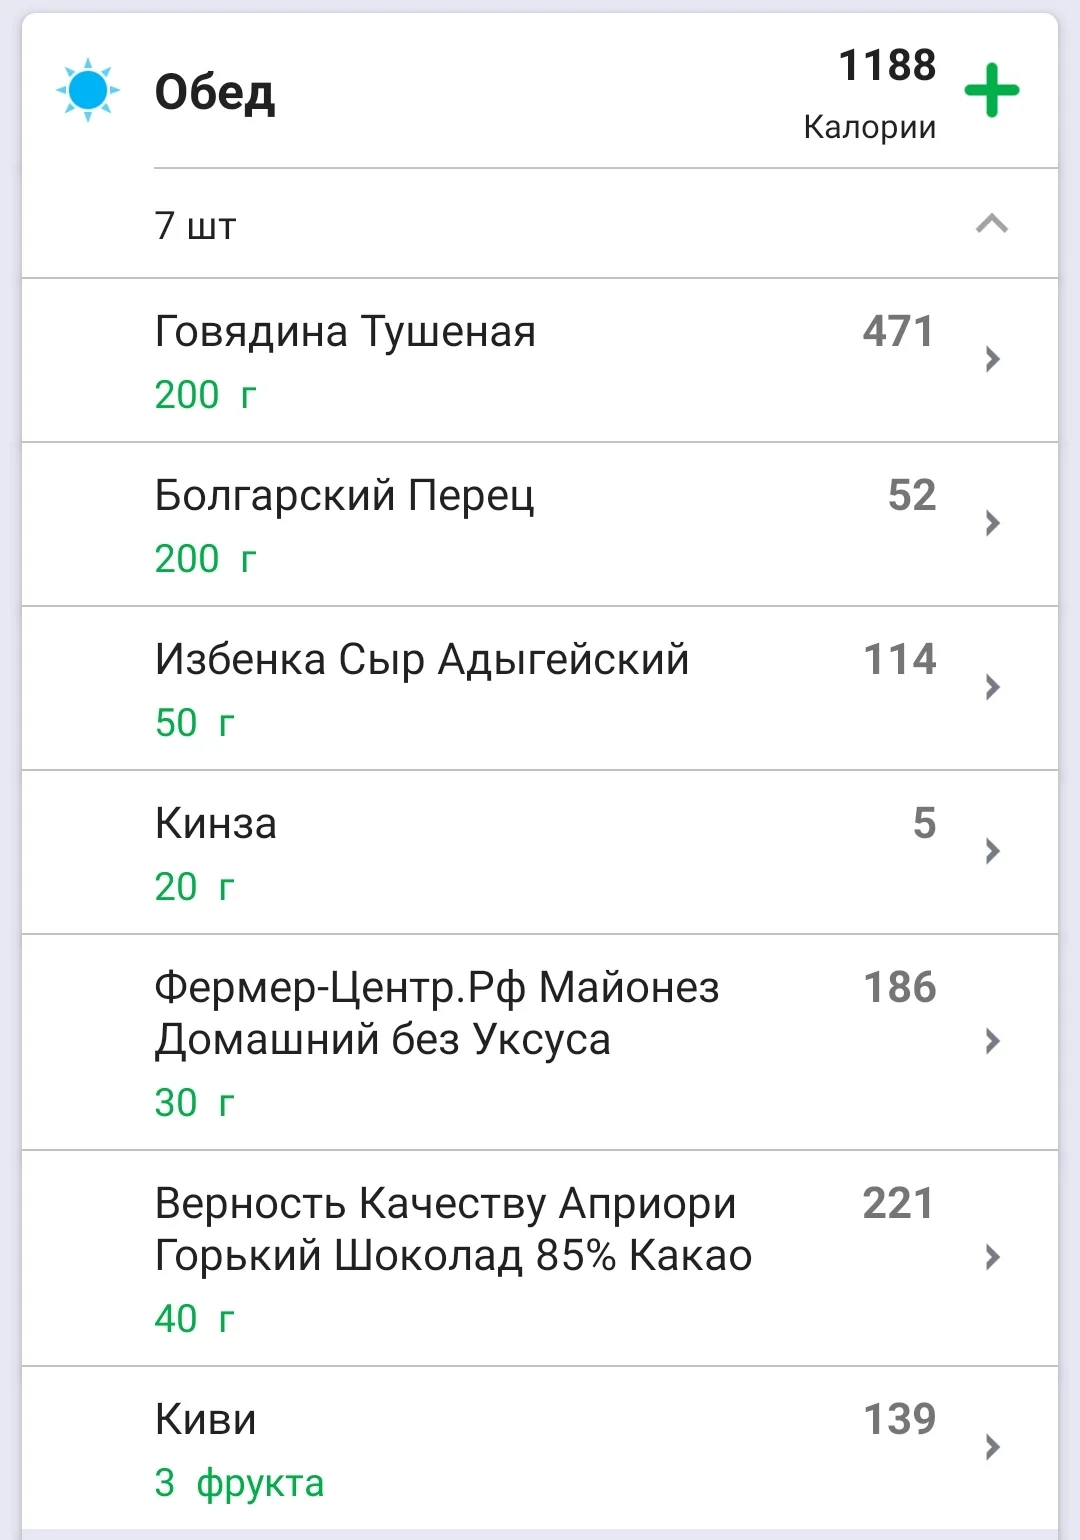
Task: Open arrow next to Кинза
Action: (992, 851)
